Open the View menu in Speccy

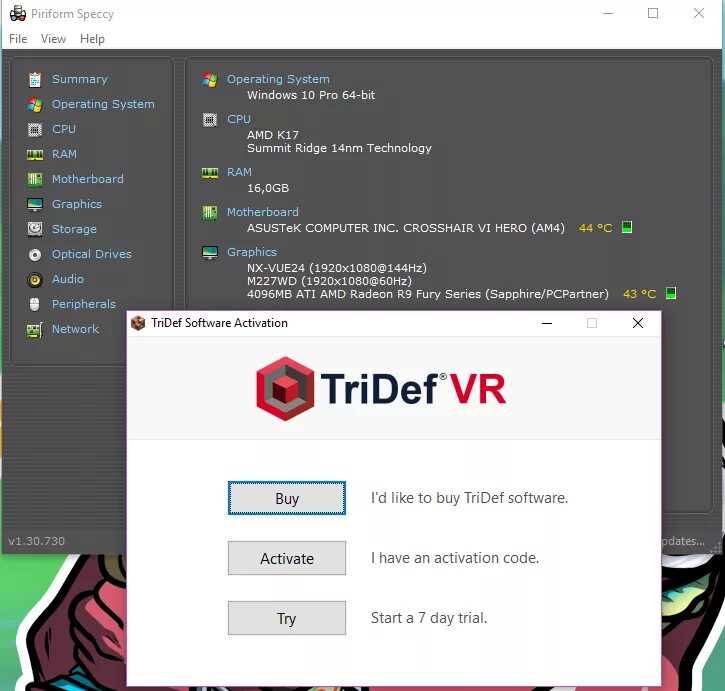click(x=53, y=39)
